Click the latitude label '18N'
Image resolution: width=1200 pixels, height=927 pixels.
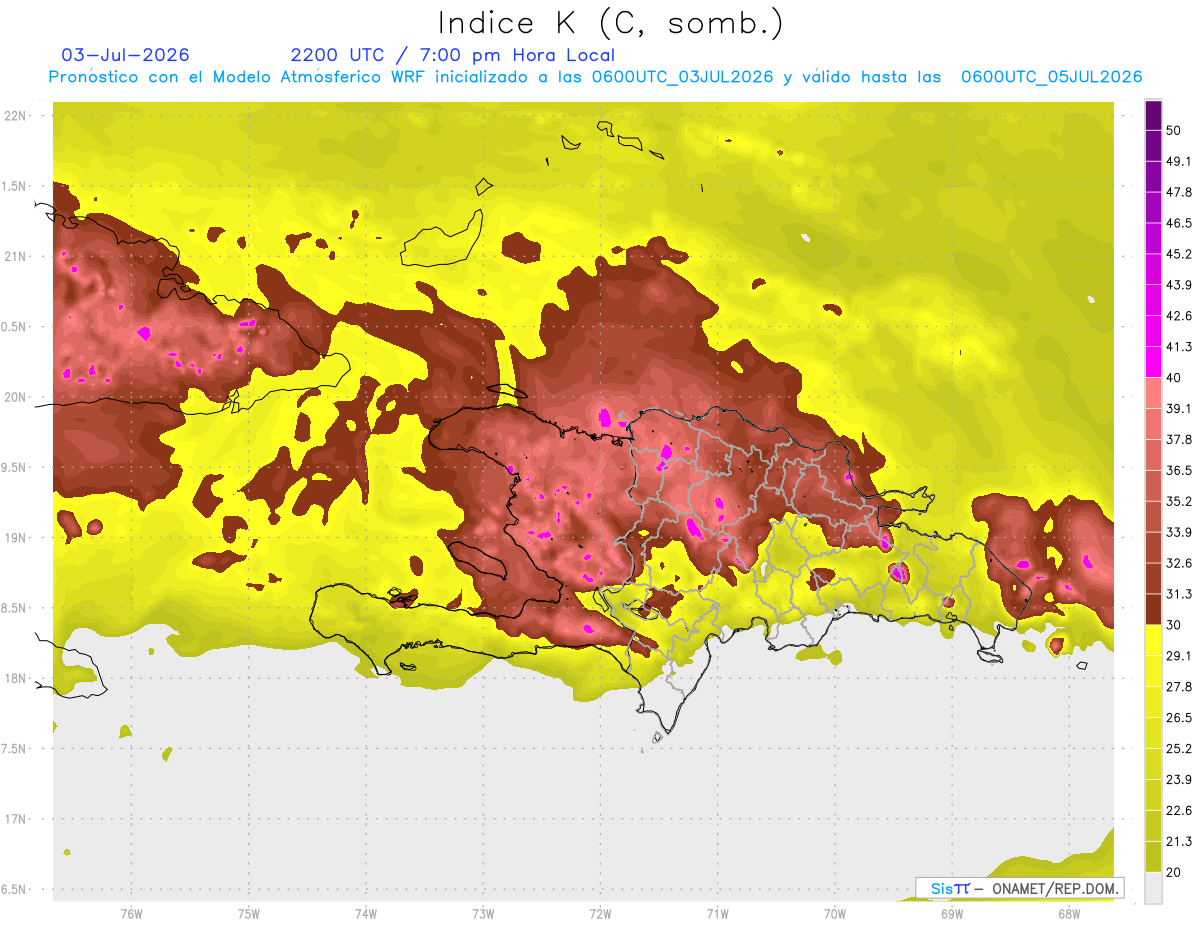click(x=15, y=679)
